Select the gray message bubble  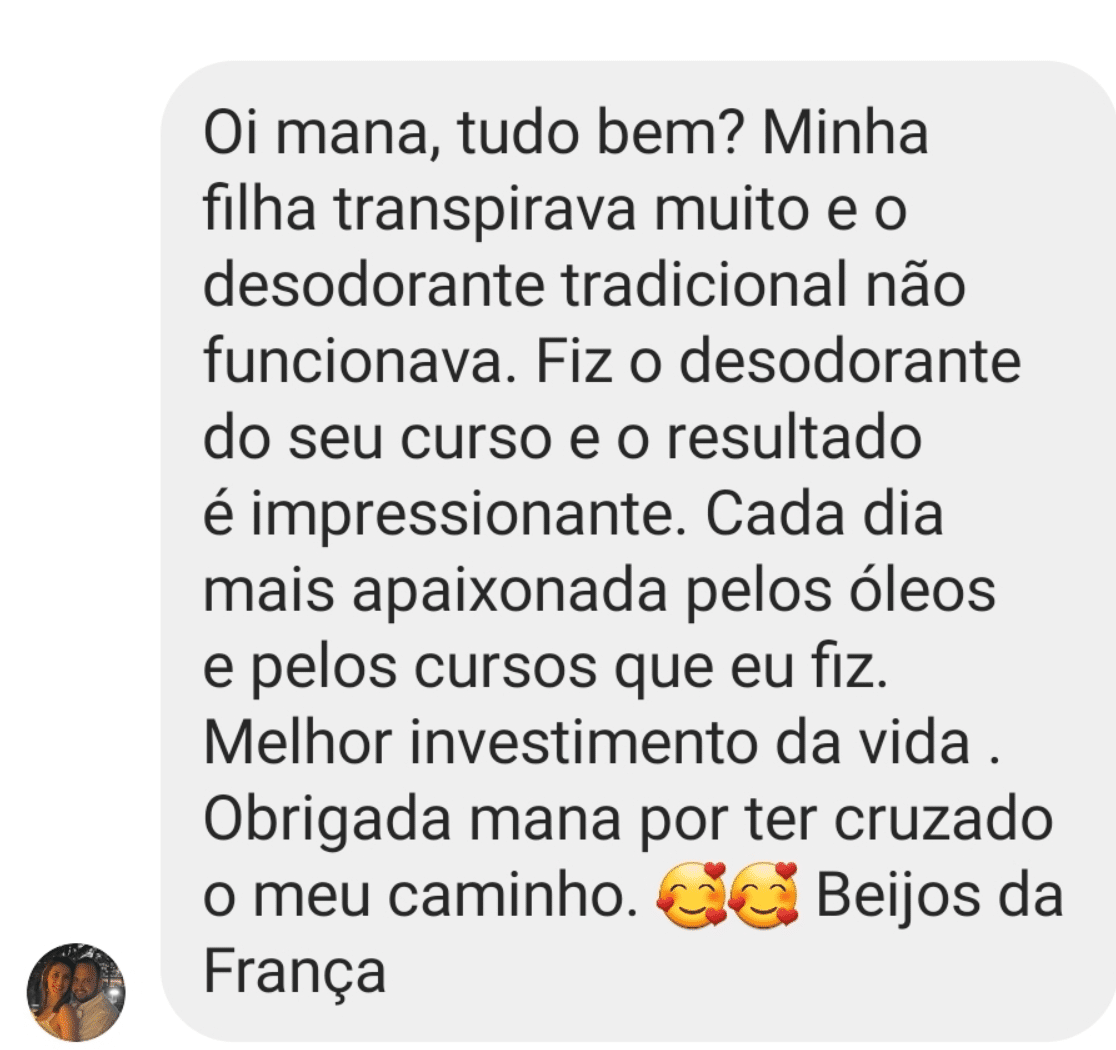coord(638,551)
